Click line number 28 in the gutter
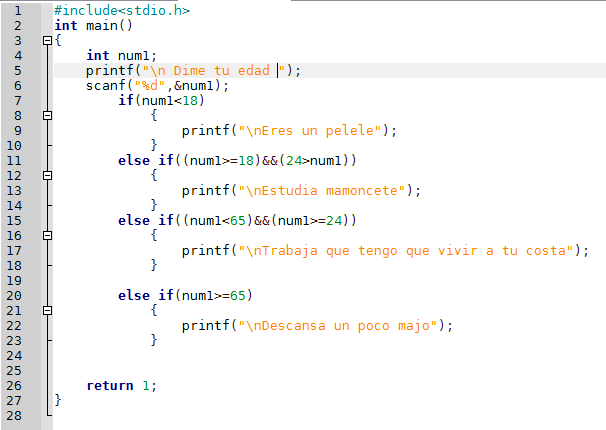Image resolution: width=606 pixels, height=430 pixels. [x=14, y=416]
